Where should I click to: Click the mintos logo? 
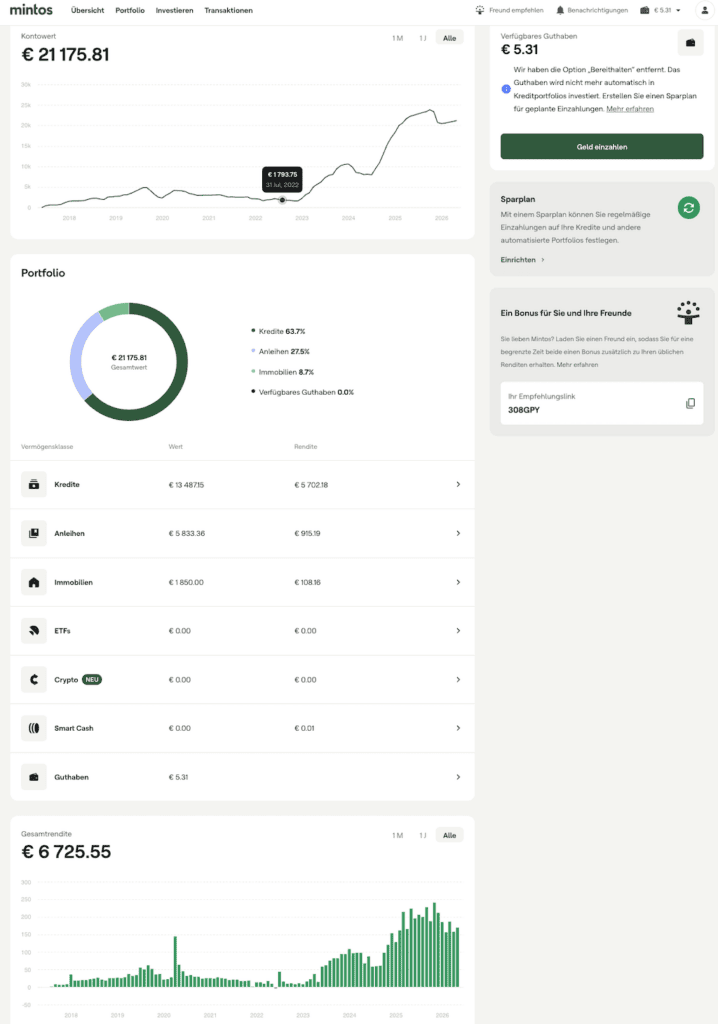[31, 10]
